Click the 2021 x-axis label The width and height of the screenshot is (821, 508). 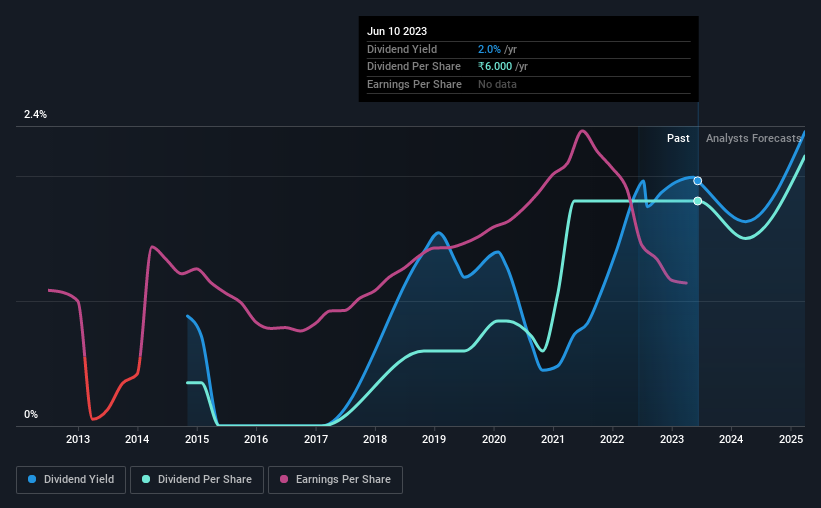(553, 439)
